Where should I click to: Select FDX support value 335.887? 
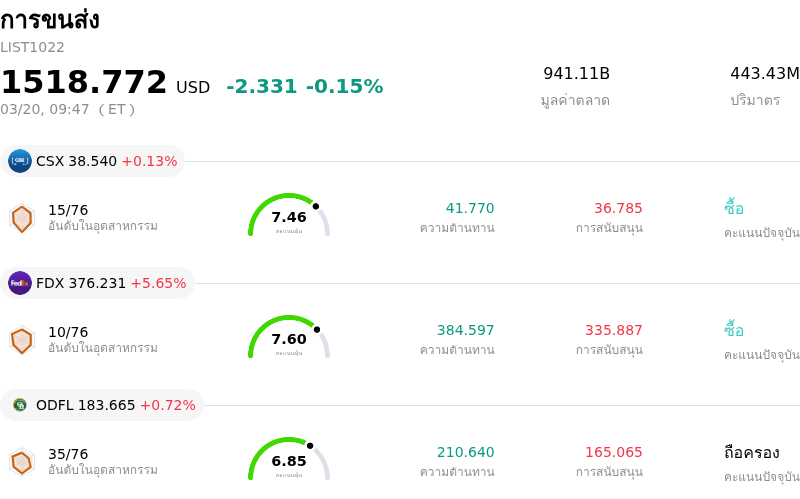tap(614, 330)
